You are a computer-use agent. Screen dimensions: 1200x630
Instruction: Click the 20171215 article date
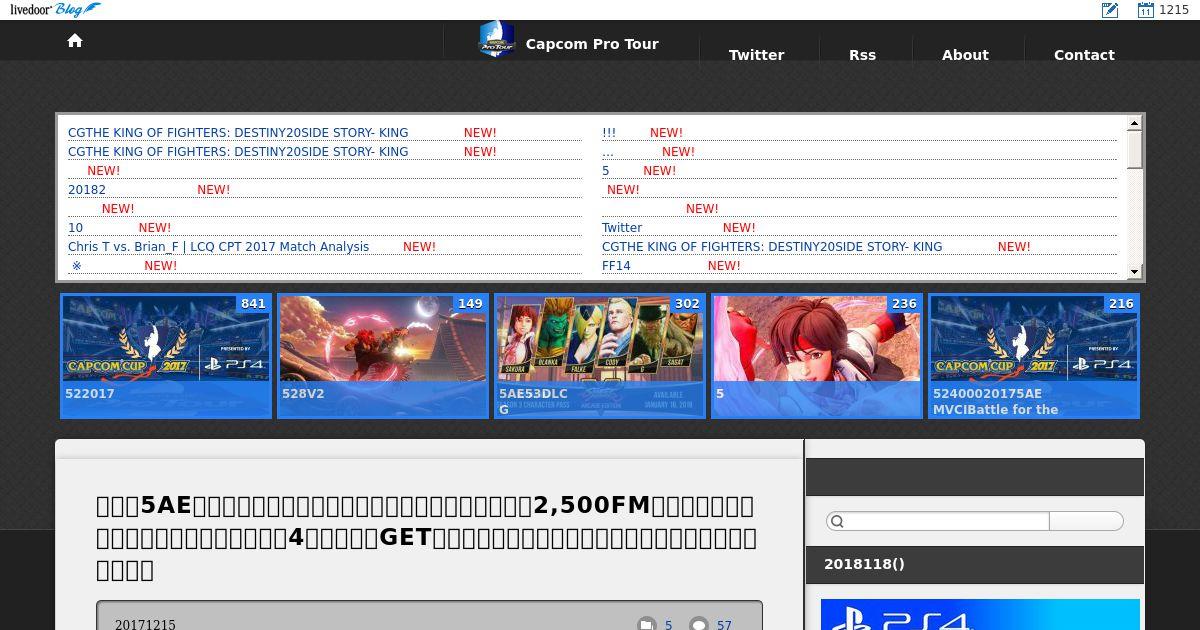[145, 625]
